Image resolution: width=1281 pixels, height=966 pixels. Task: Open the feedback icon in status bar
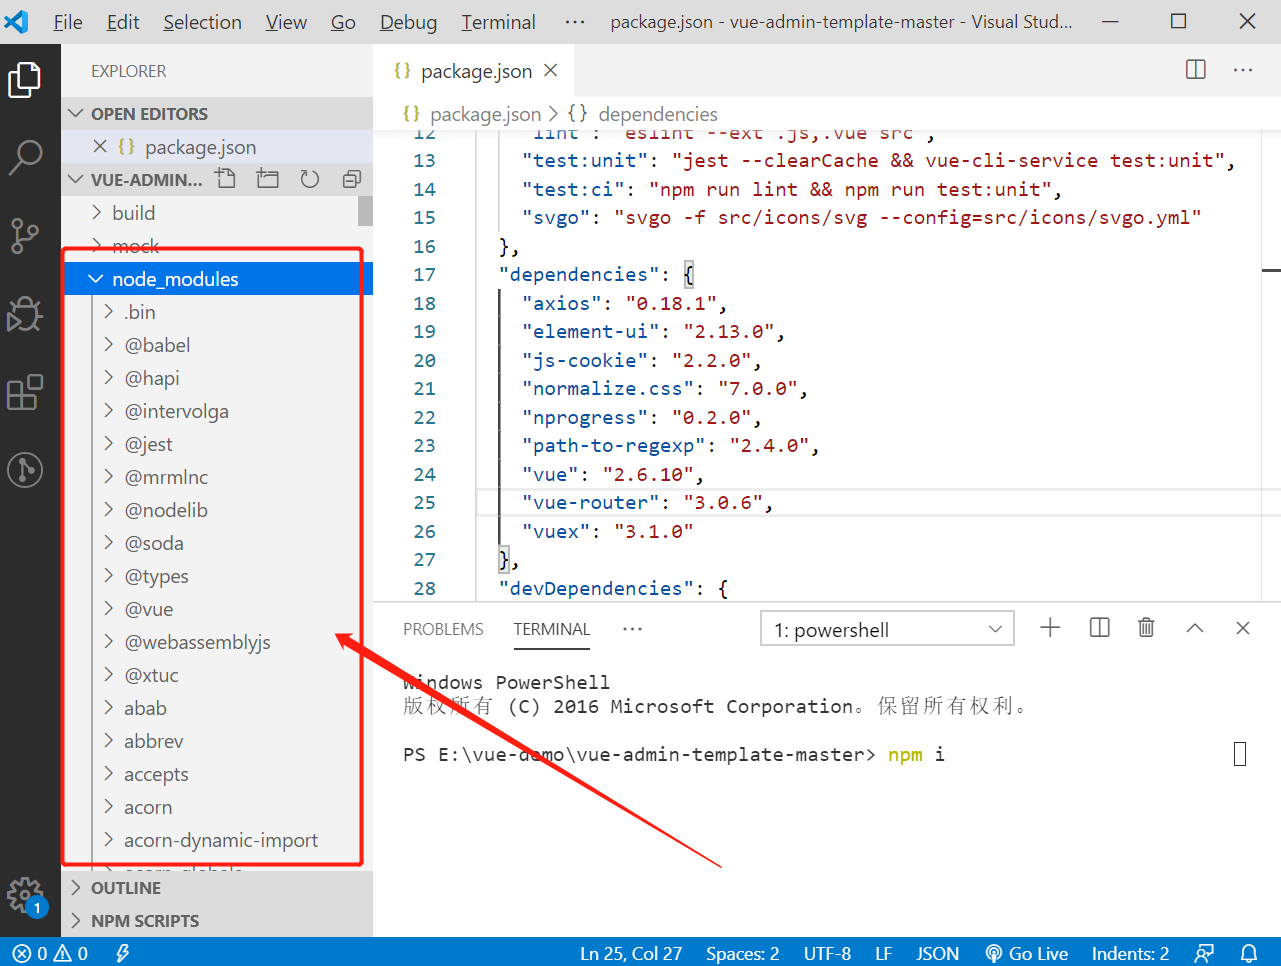click(1204, 953)
